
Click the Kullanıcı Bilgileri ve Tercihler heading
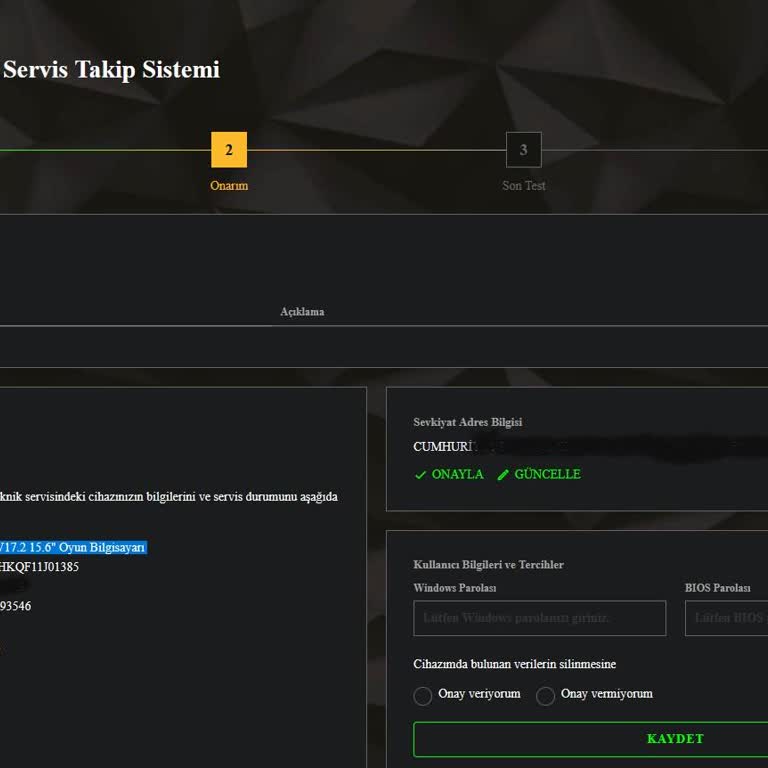click(x=488, y=565)
